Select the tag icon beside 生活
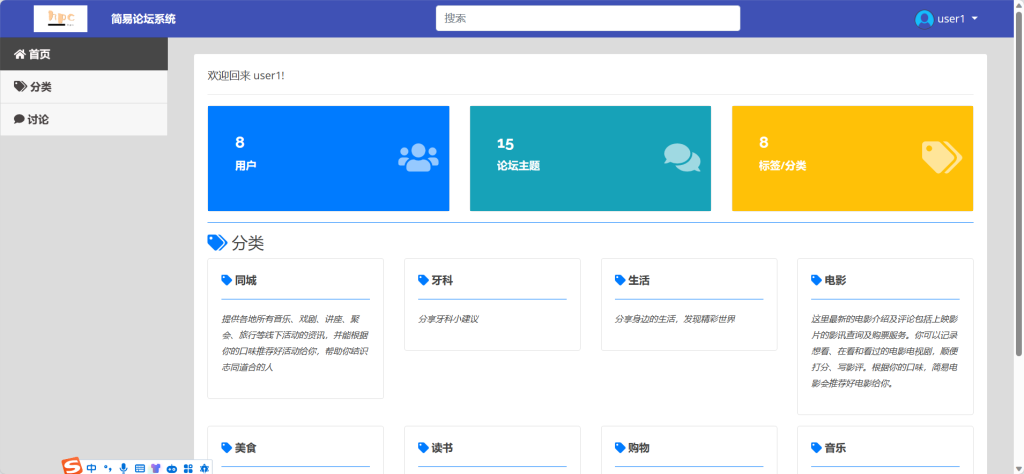This screenshot has width=1024, height=474. click(x=620, y=280)
